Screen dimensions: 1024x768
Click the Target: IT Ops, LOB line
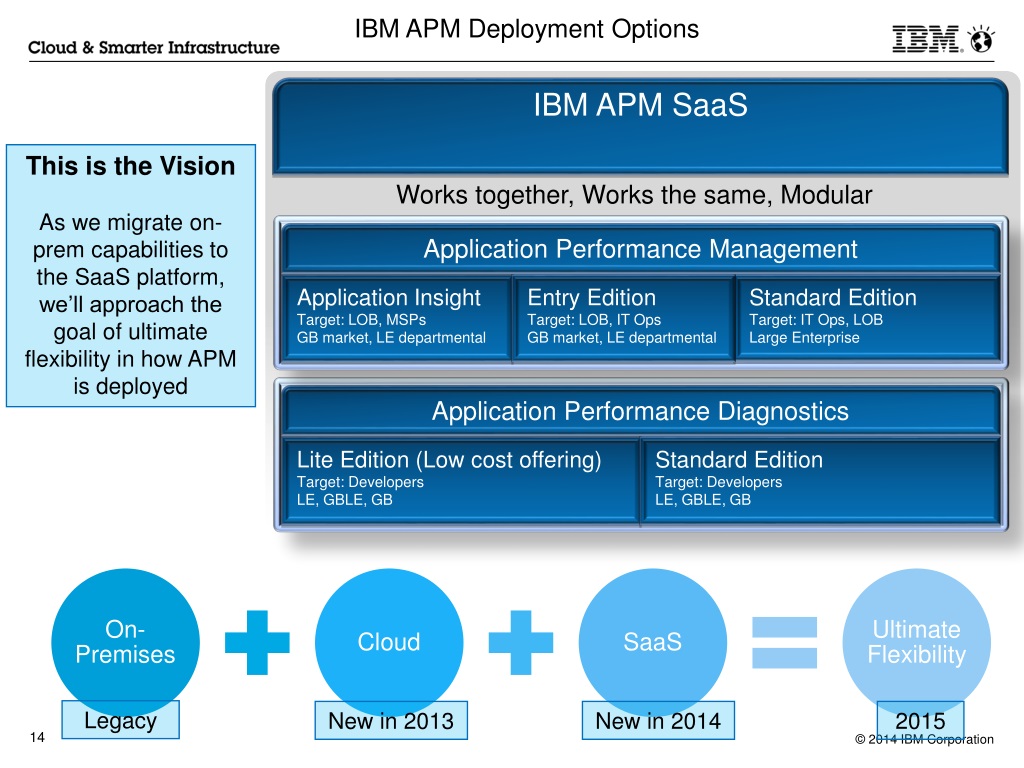(816, 320)
